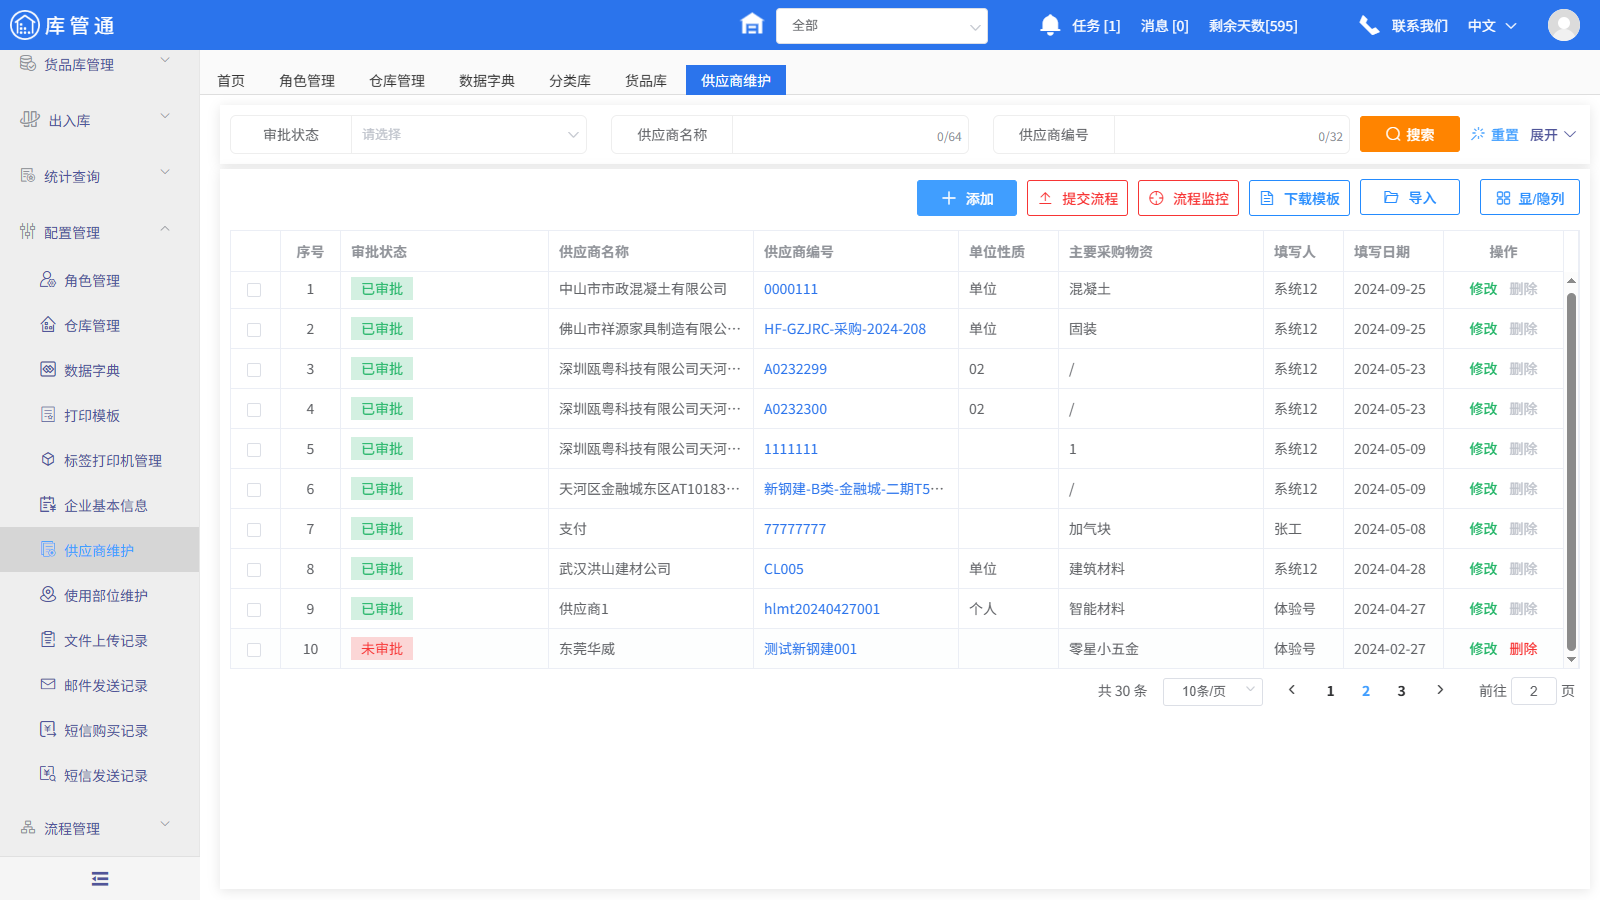Screen dimensions: 1600x900
Task: Click the 供应商名称 input field
Action: 850,135
